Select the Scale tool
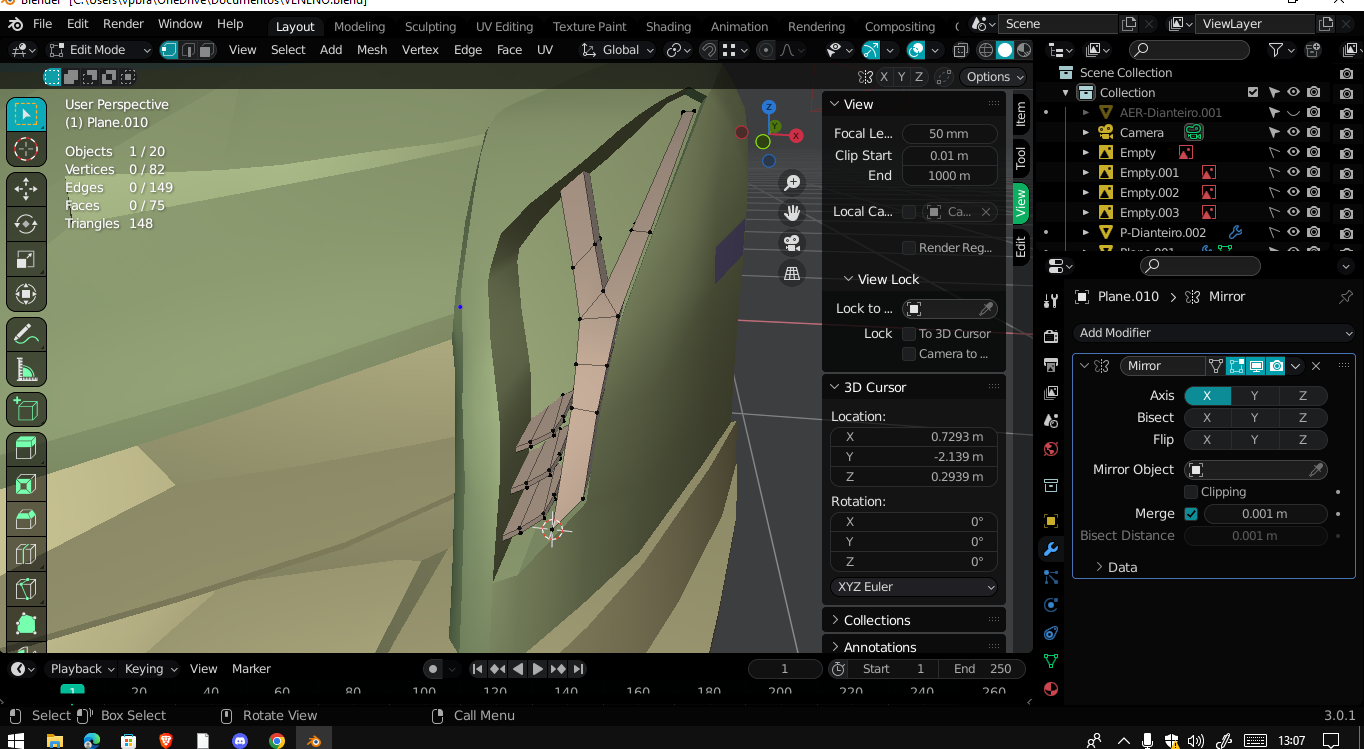Screen dimensions: 1364x749 (26, 259)
